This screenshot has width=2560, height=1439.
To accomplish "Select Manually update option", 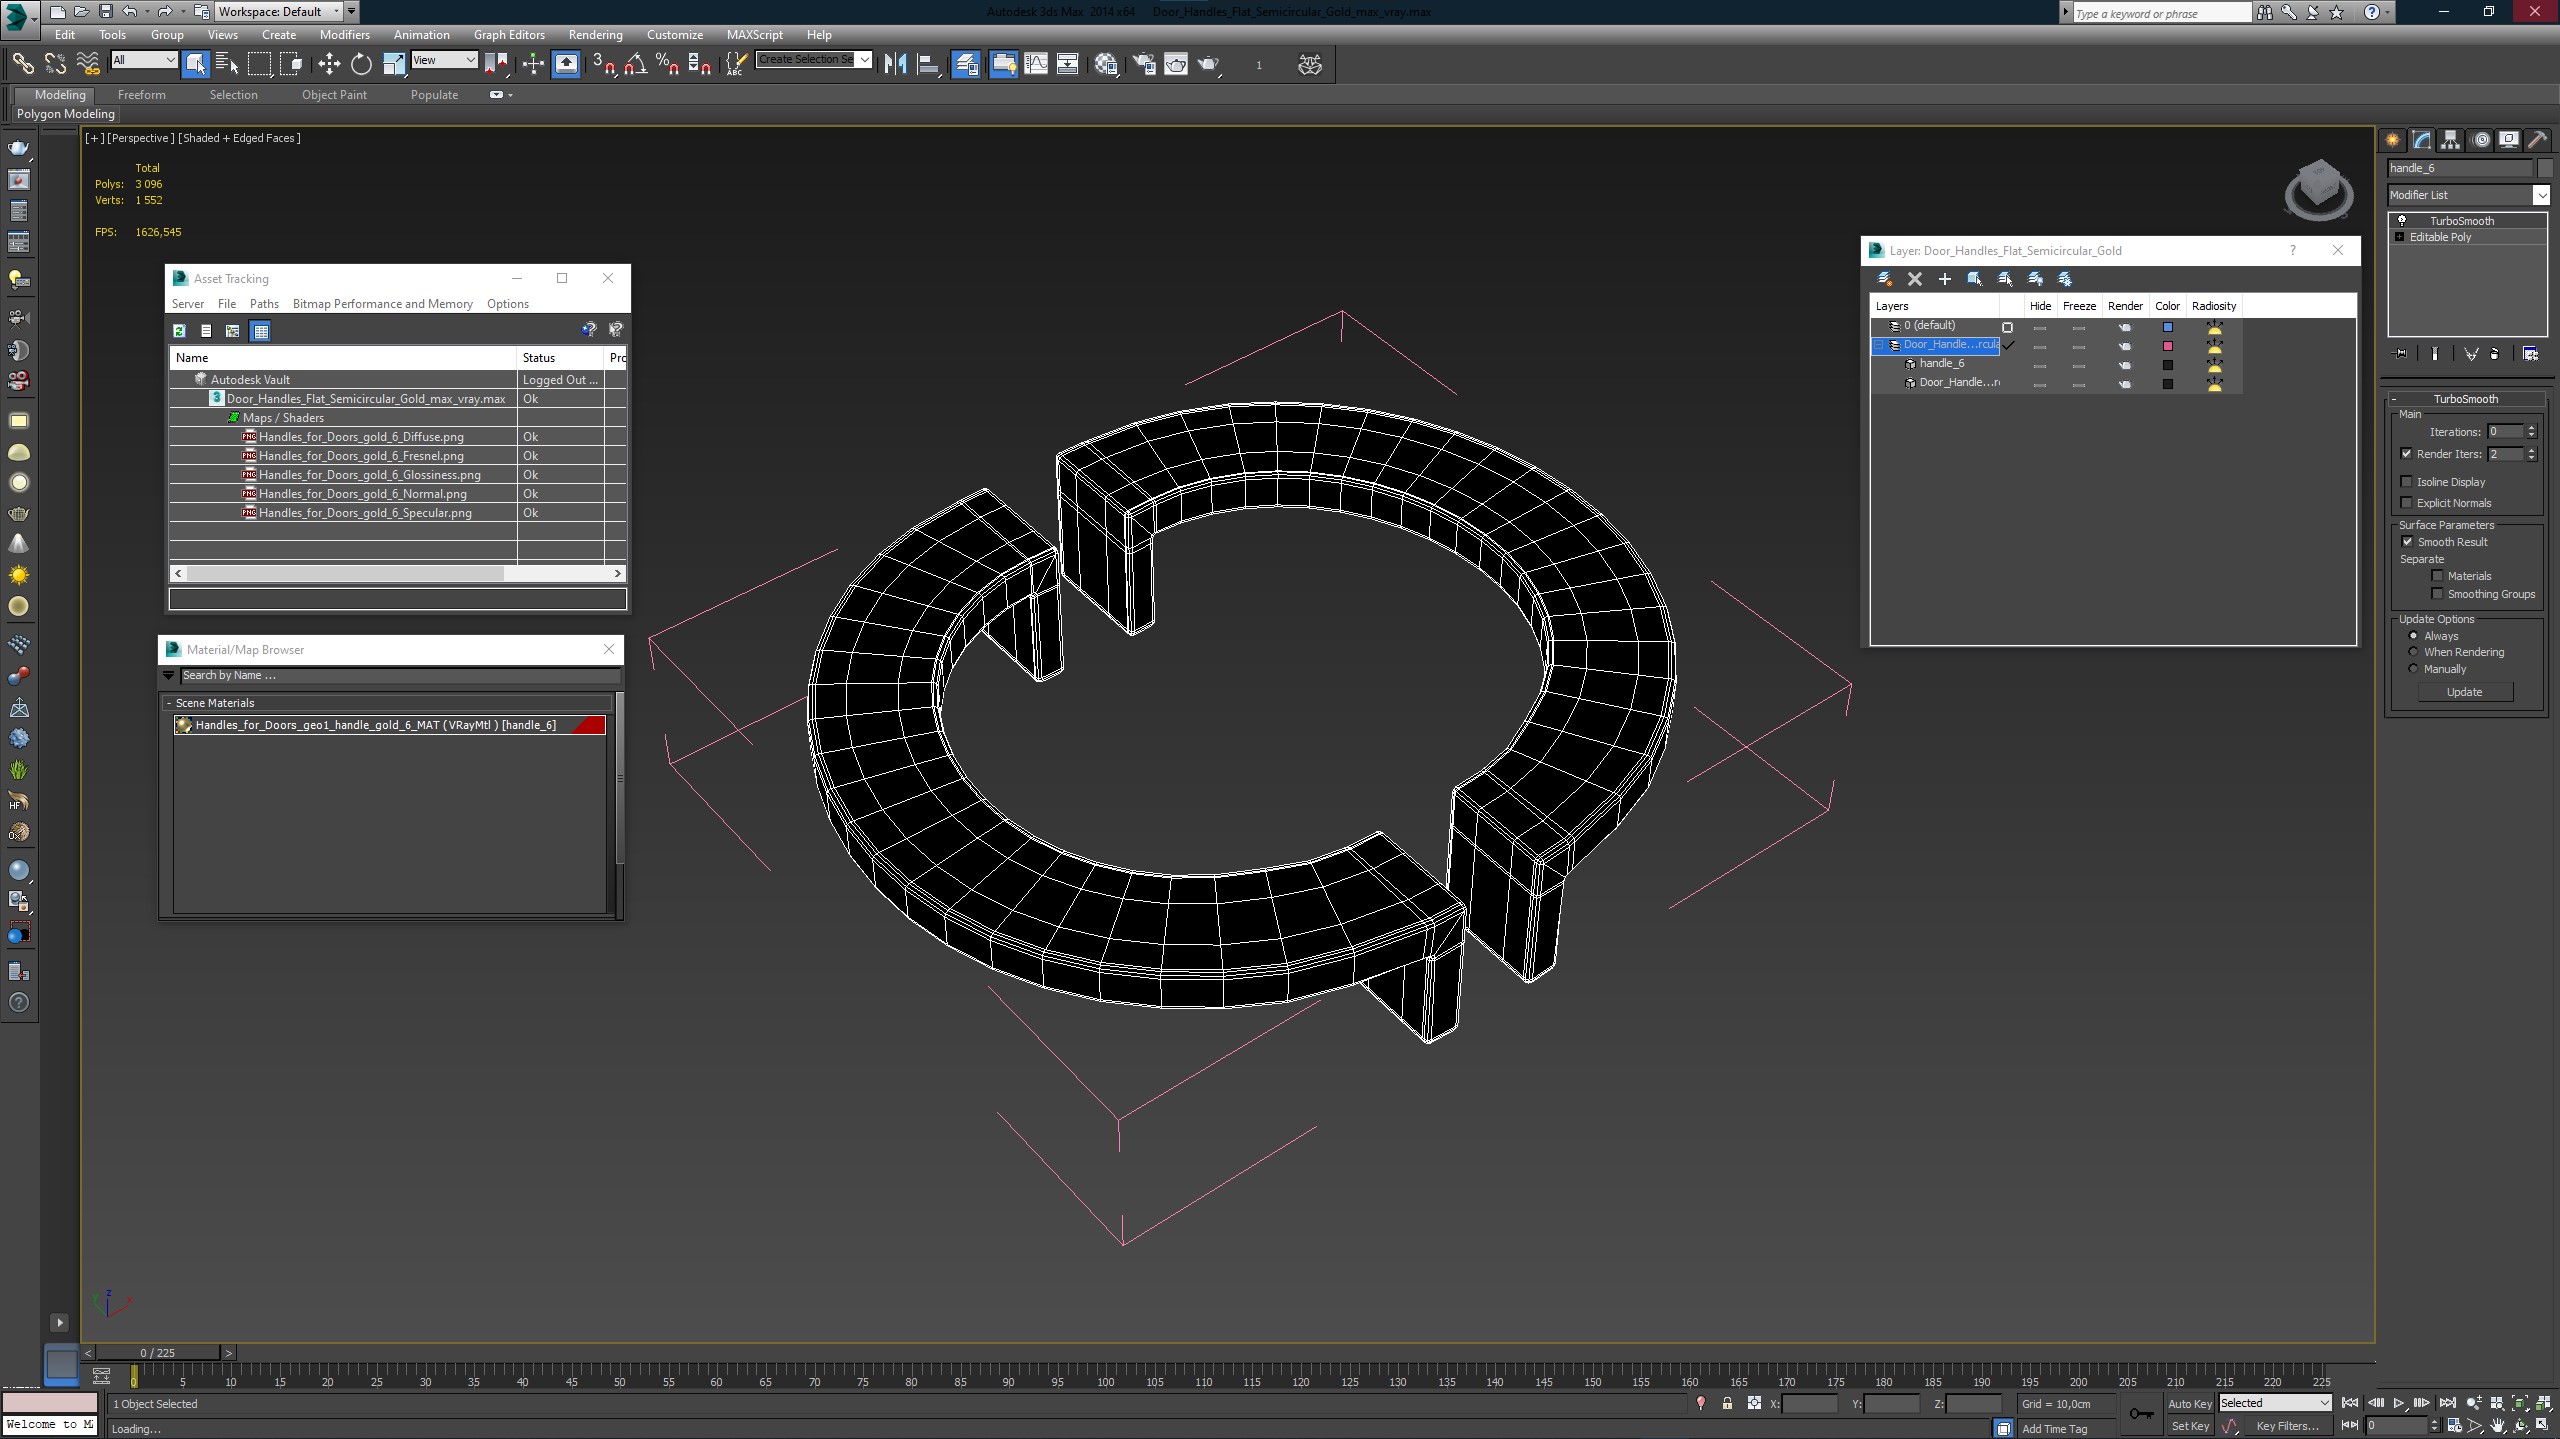I will tap(2413, 669).
